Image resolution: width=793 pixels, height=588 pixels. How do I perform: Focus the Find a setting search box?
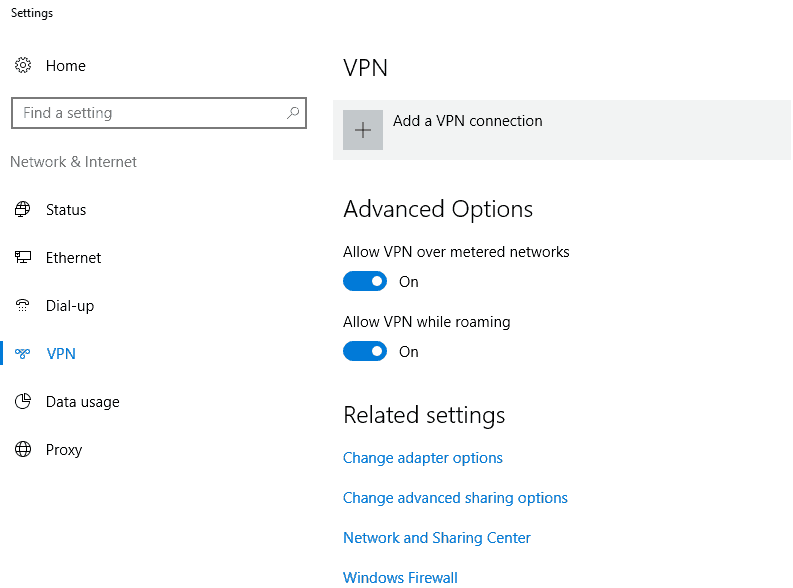(159, 113)
